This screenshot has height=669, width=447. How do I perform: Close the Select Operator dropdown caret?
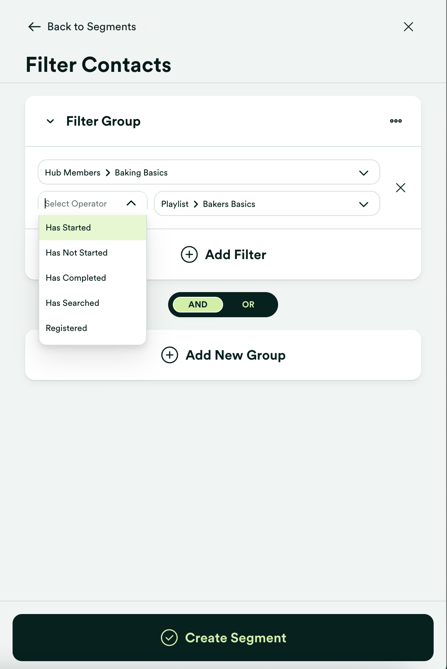point(131,204)
